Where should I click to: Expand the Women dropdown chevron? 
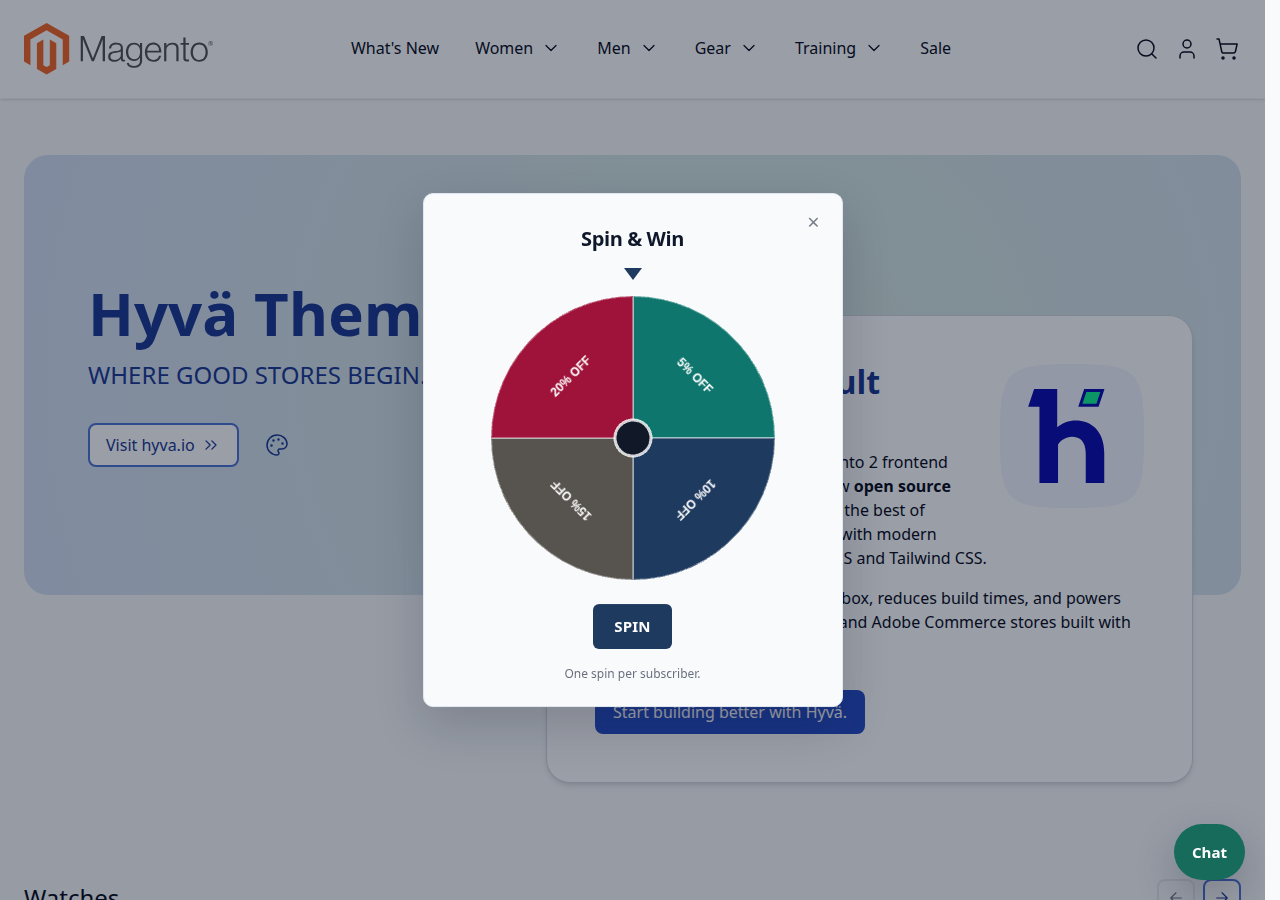550,48
